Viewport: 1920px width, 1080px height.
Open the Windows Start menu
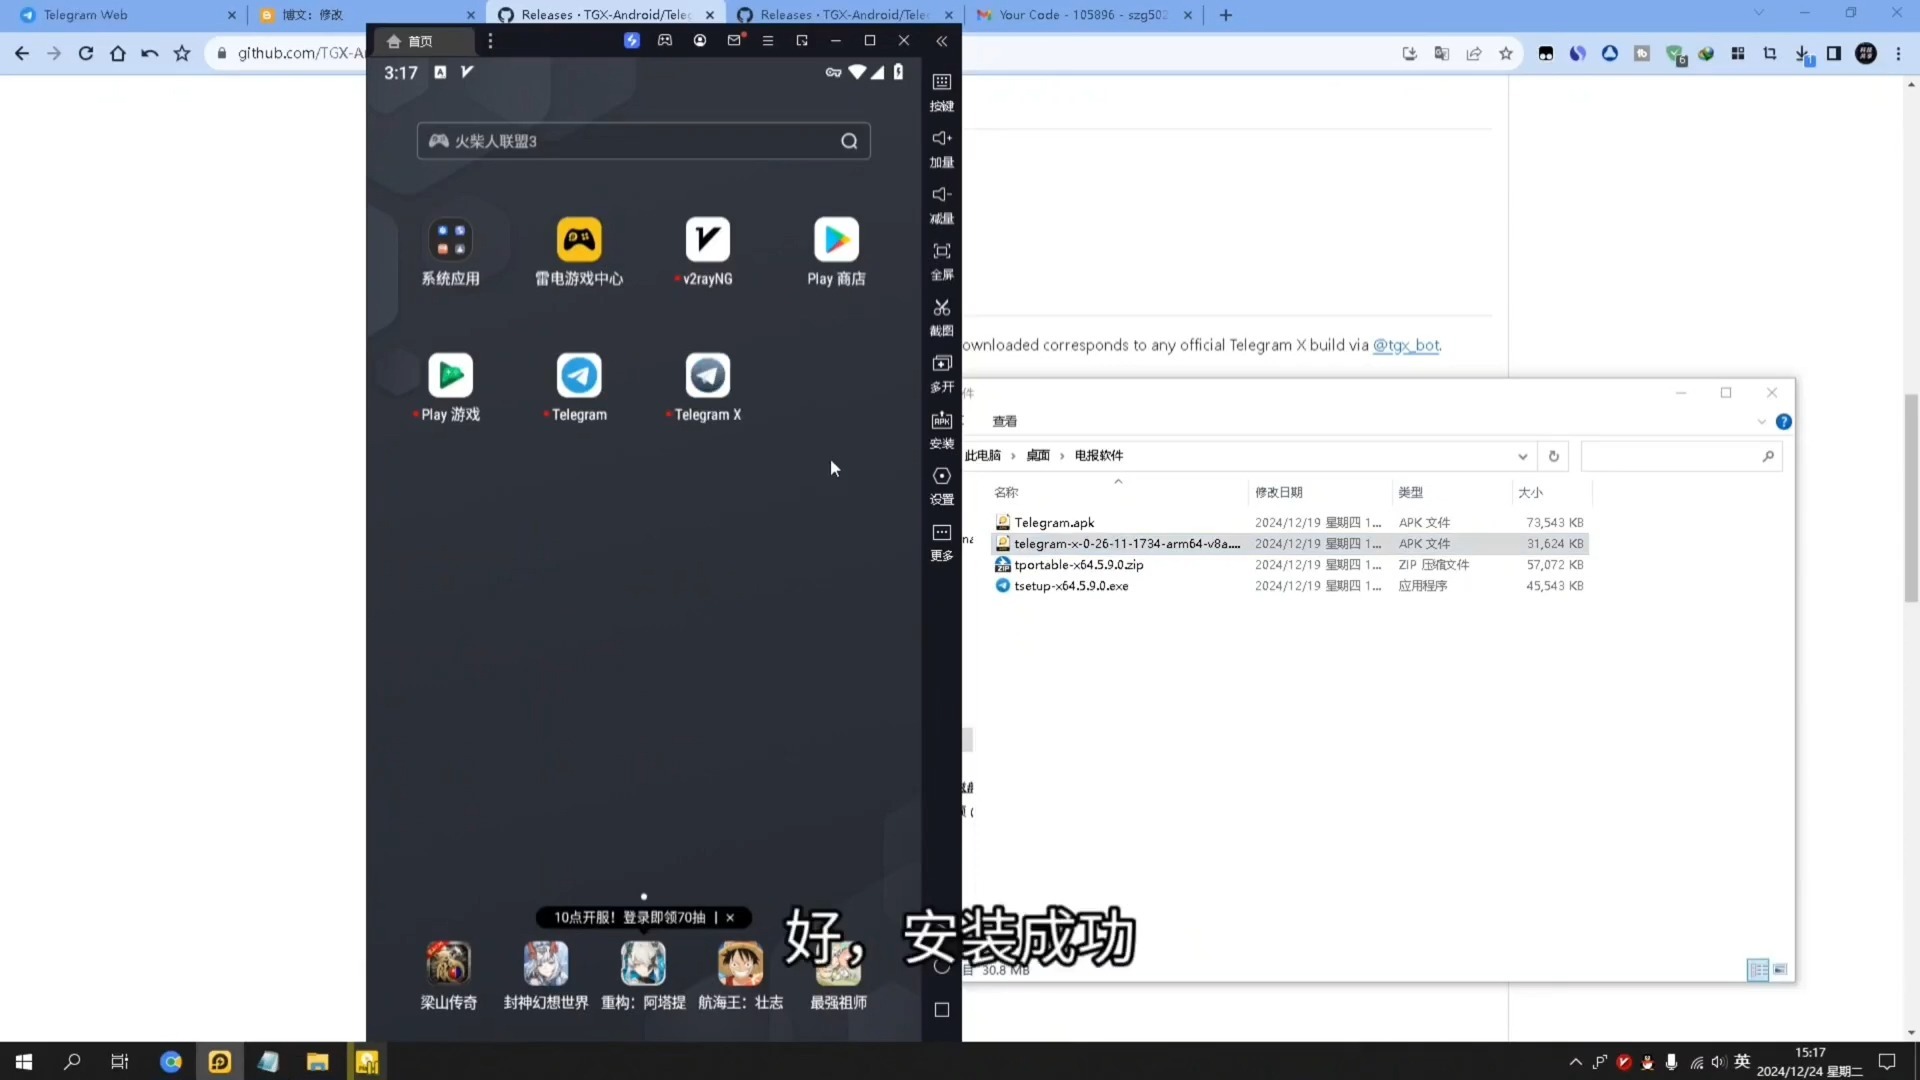pyautogui.click(x=24, y=1062)
